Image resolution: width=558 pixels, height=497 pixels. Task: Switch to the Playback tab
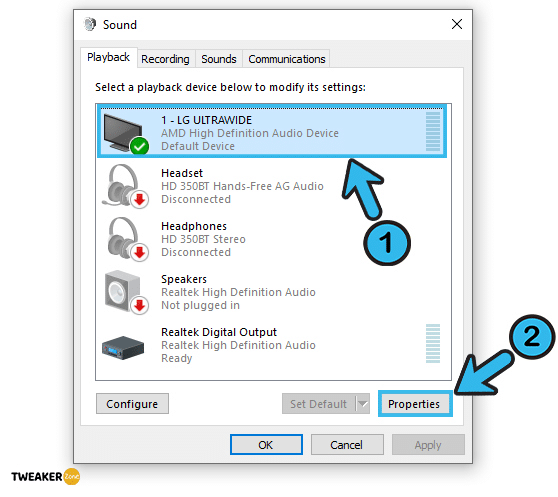point(109,57)
